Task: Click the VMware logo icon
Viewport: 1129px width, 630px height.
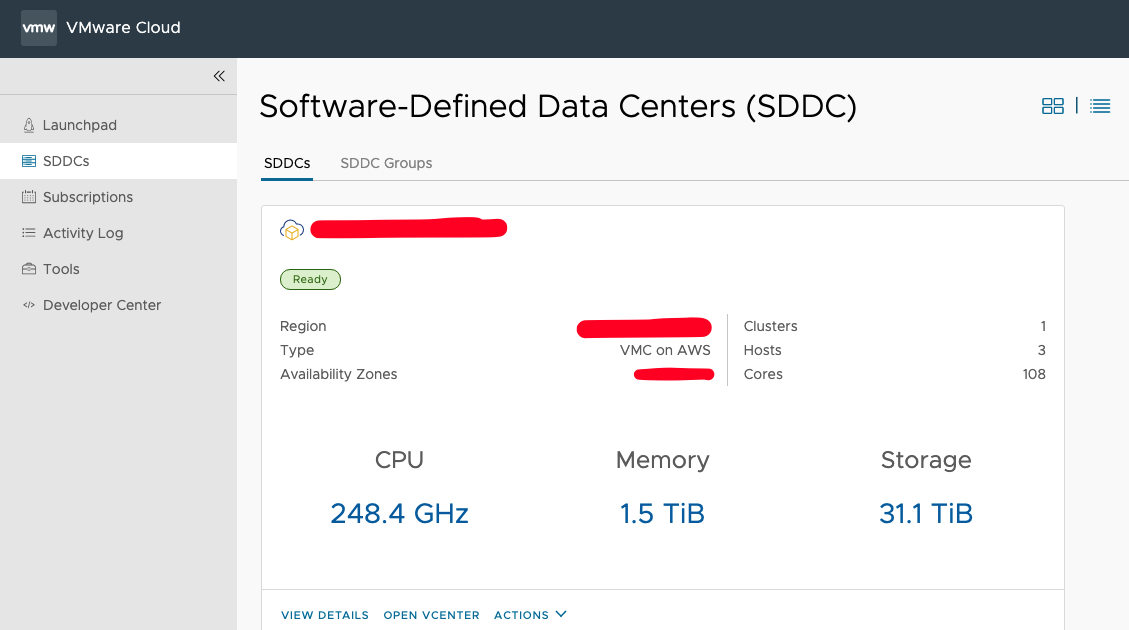Action: (x=39, y=28)
